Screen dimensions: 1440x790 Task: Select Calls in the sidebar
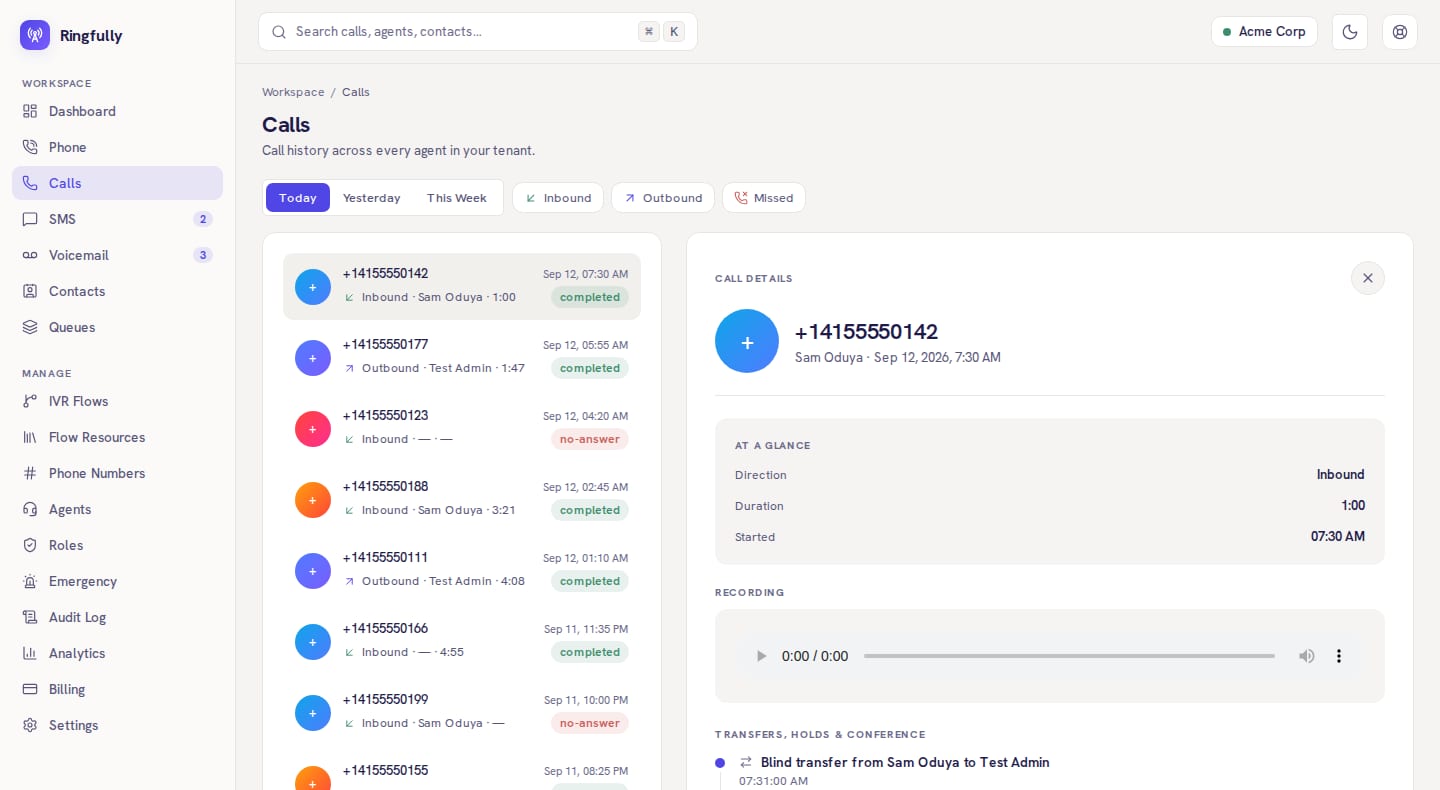pos(117,183)
